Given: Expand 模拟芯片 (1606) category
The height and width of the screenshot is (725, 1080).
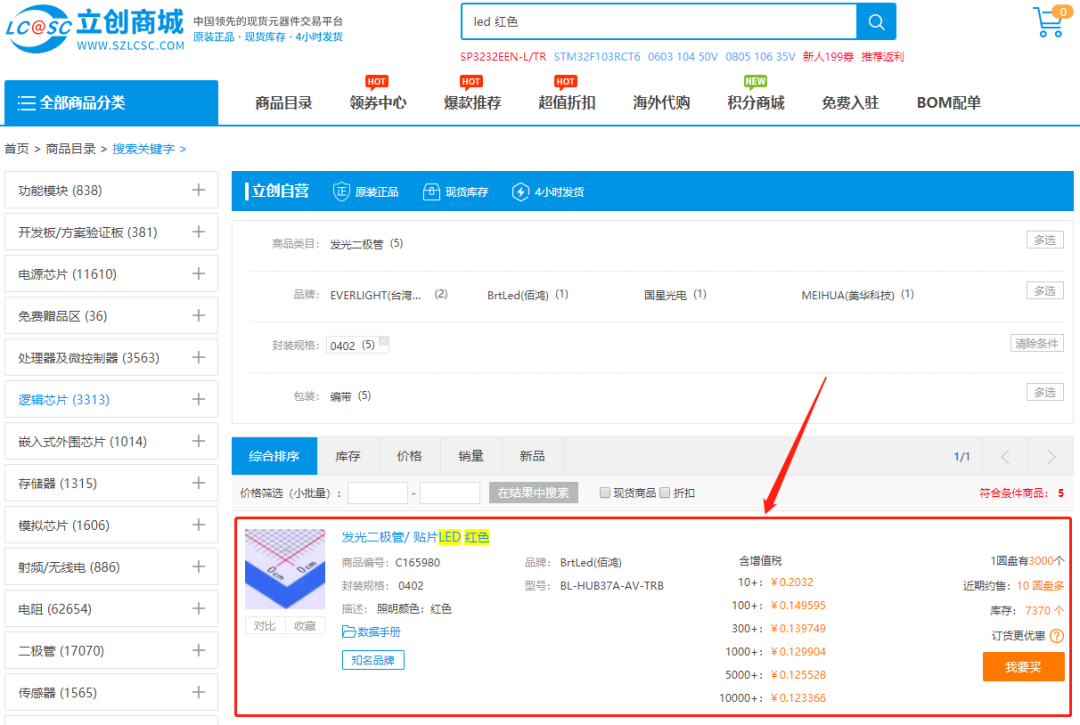Looking at the screenshot, I should coord(198,525).
